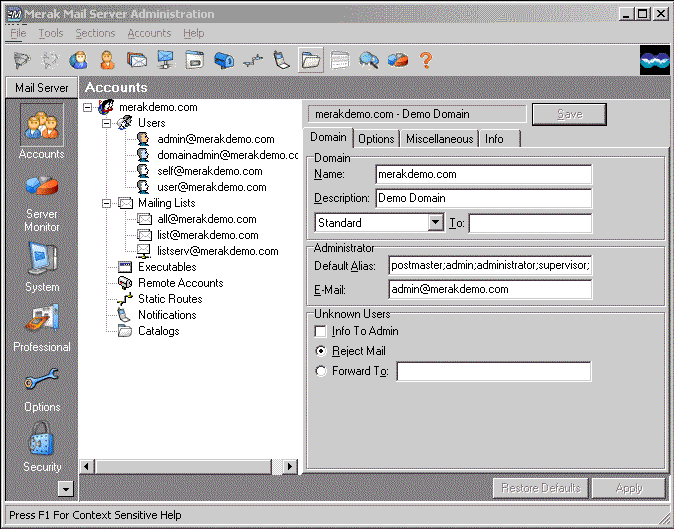Screen dimensions: 674x529
Task: Collapse the Users tree branch
Action: tap(106, 123)
